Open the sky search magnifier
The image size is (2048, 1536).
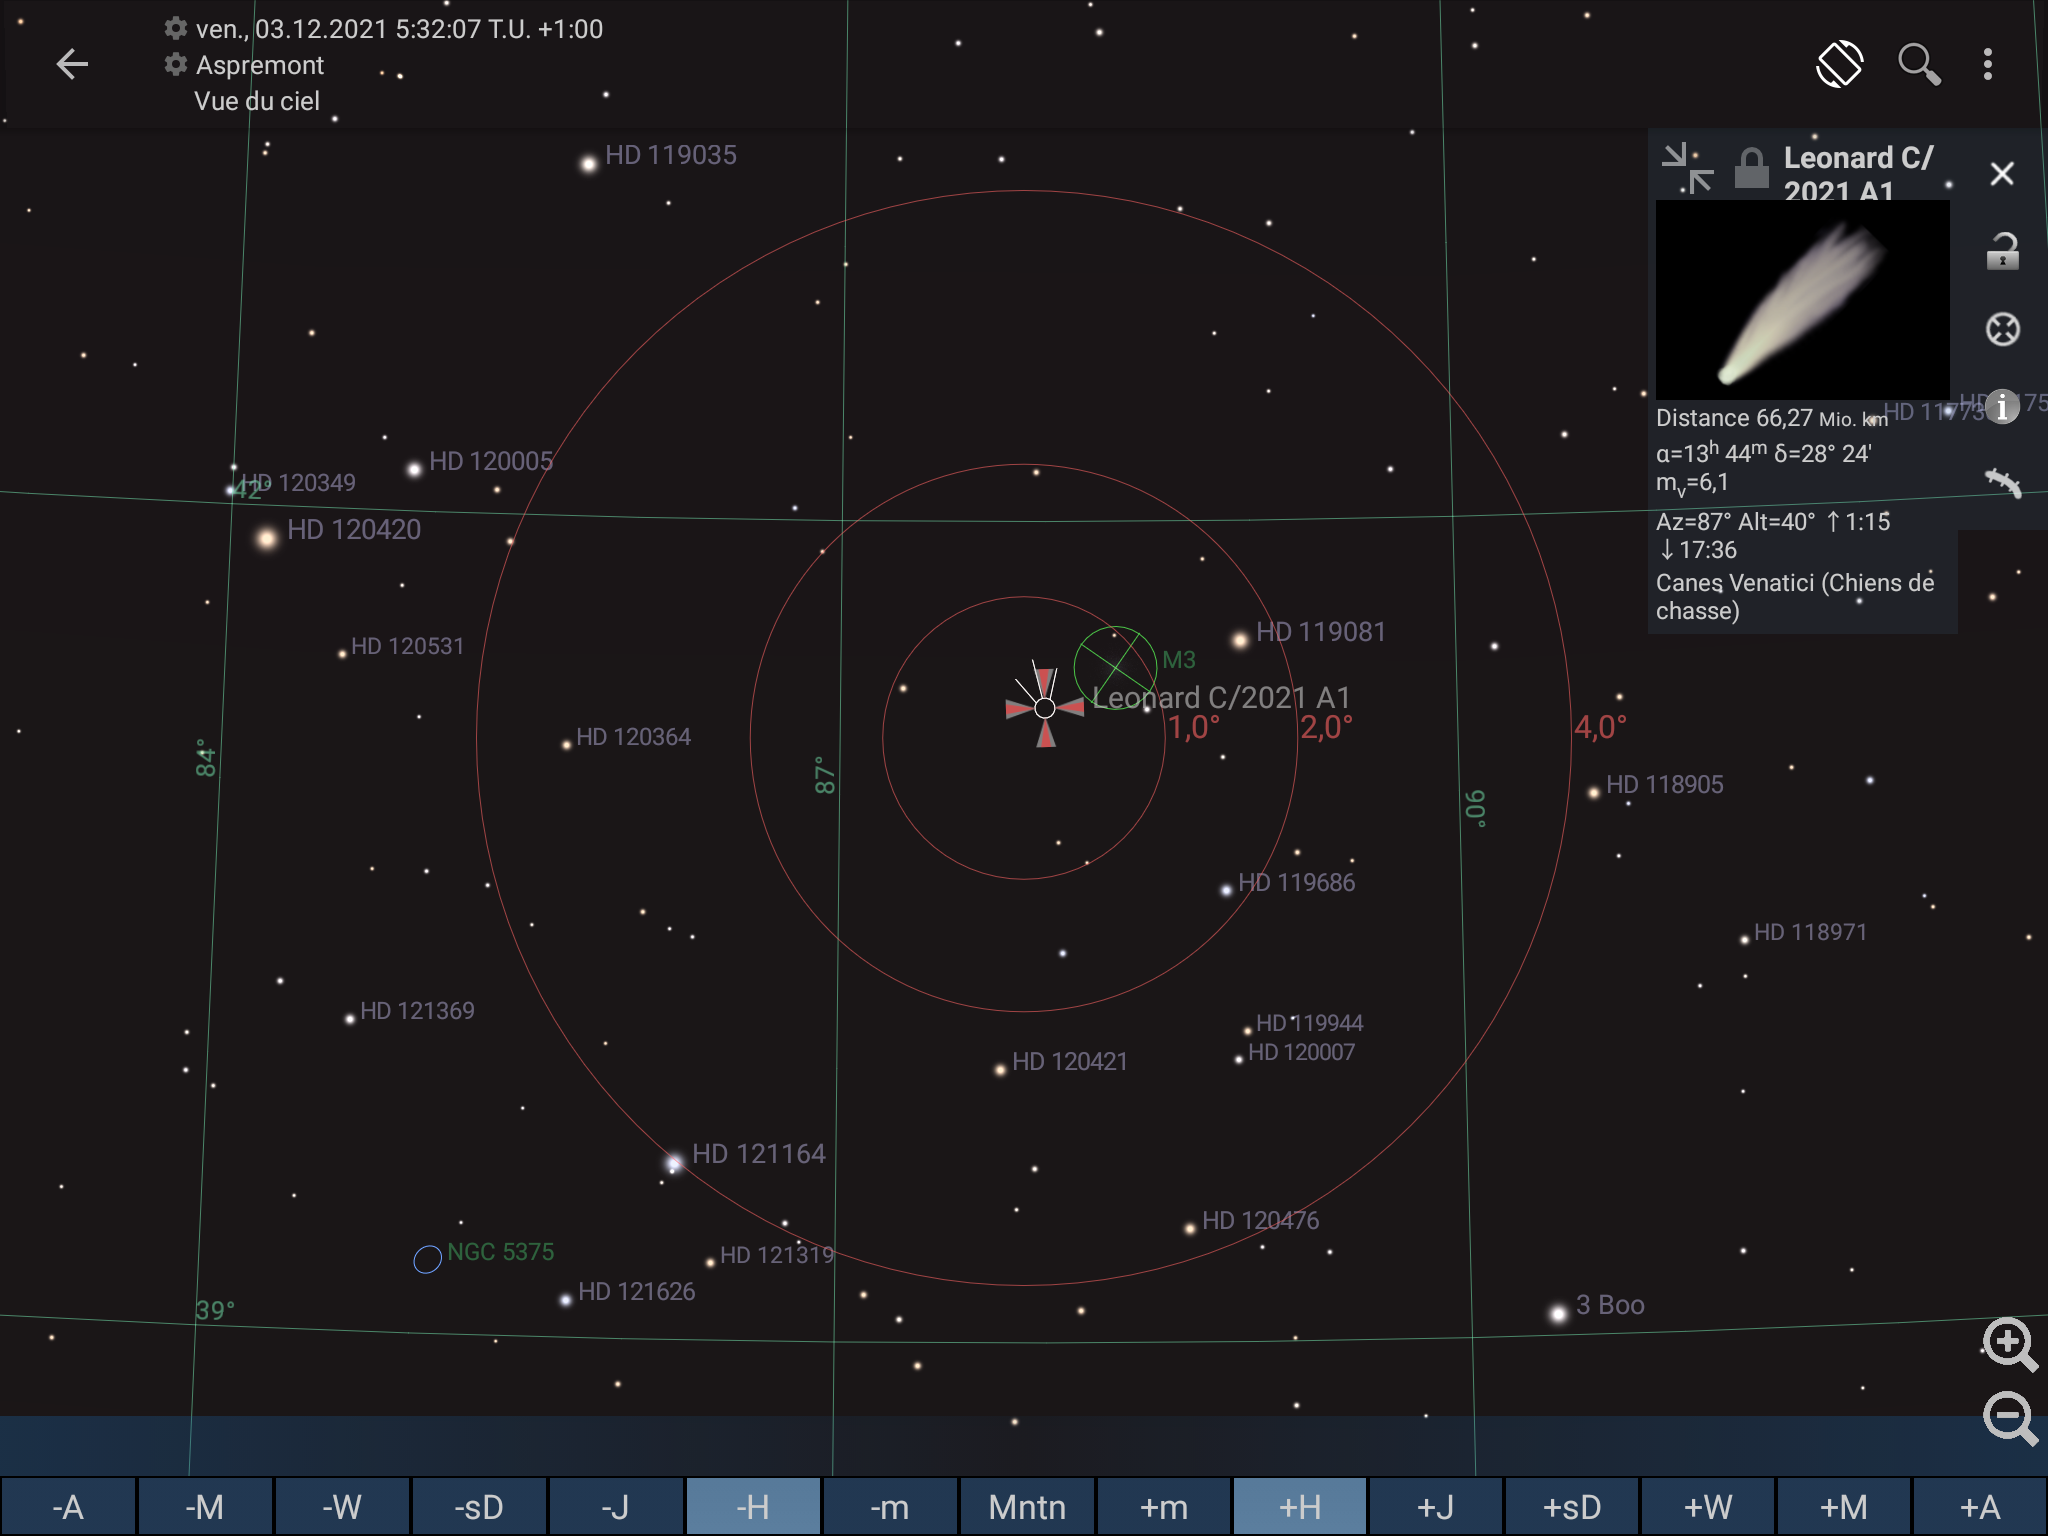coord(1918,65)
